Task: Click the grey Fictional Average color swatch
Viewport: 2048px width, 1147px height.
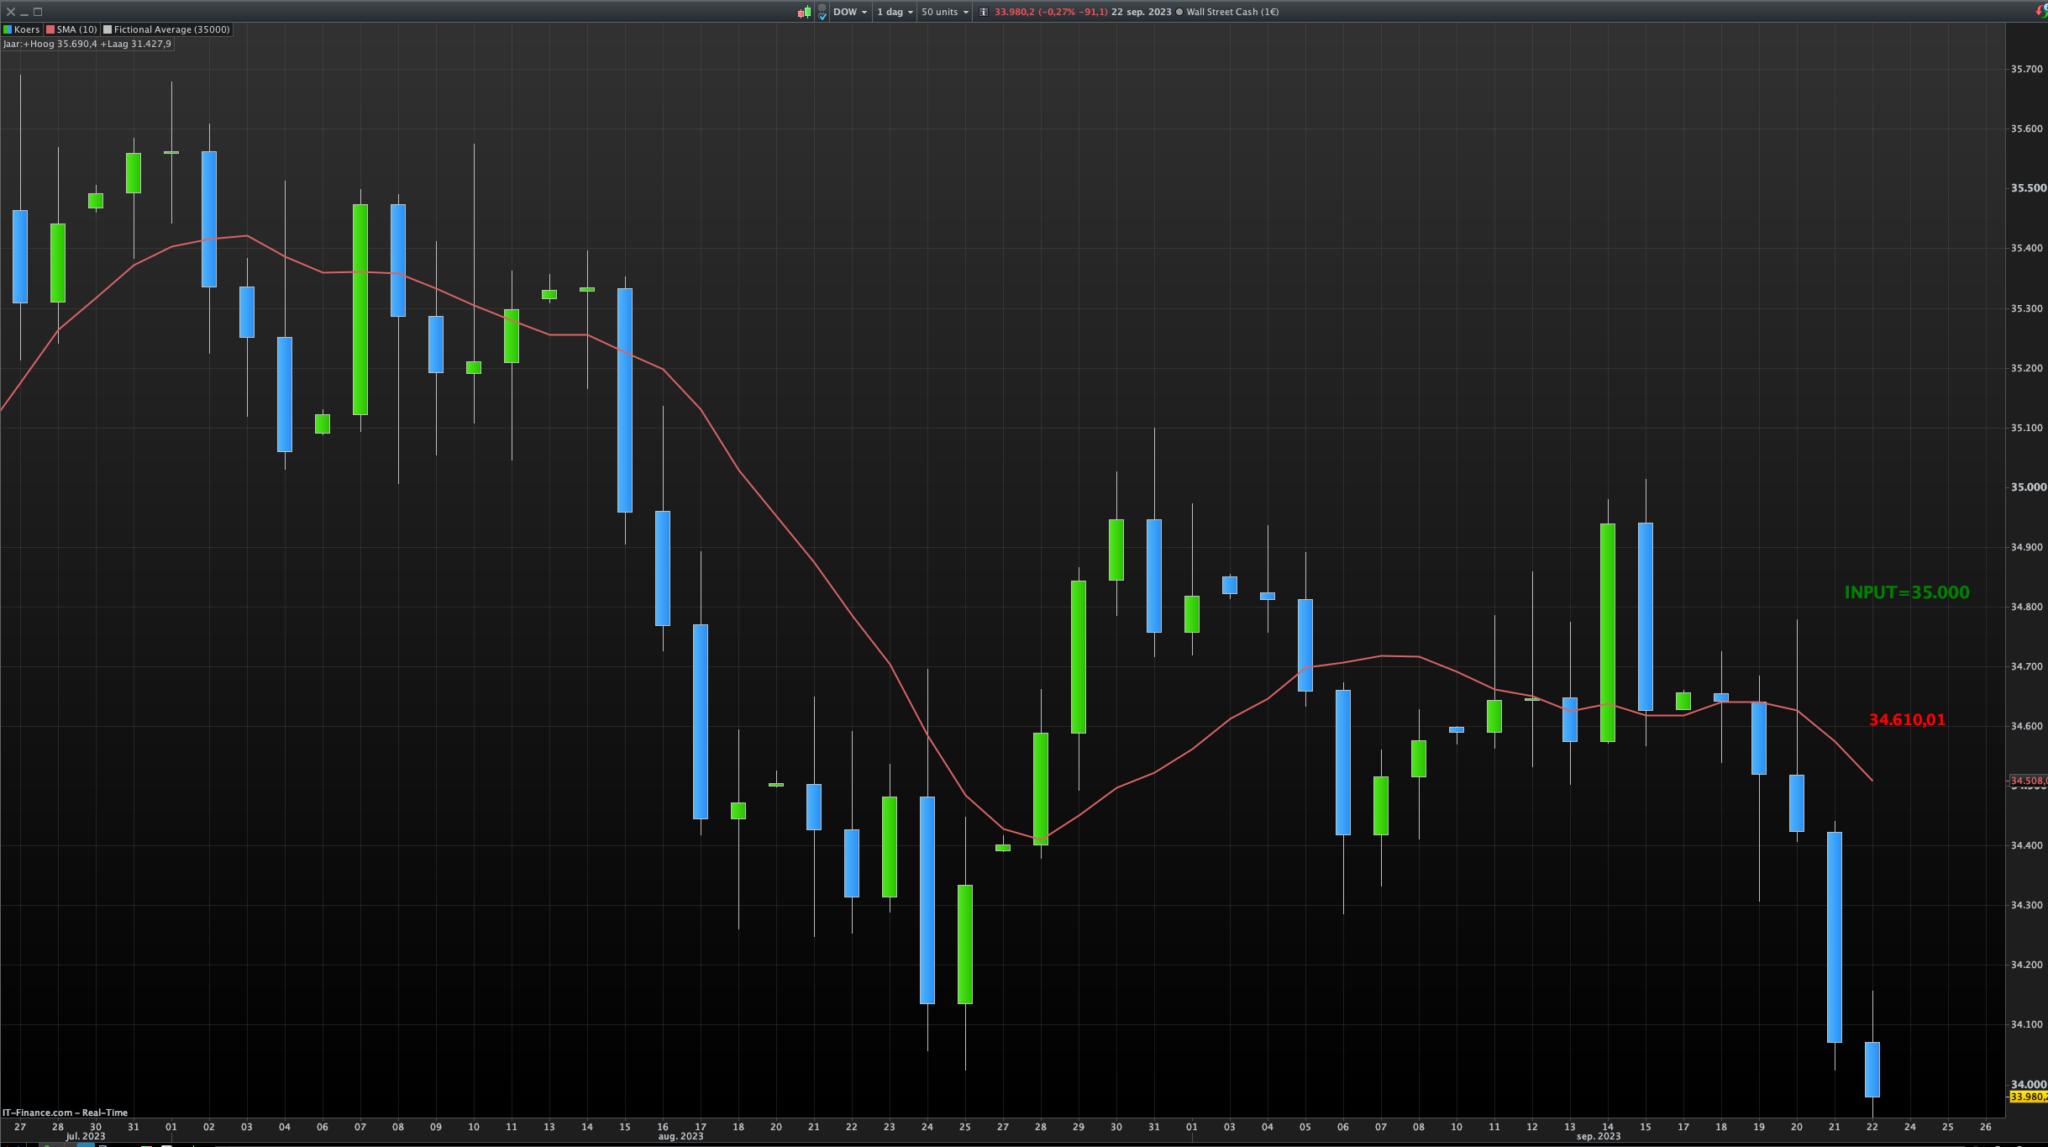Action: 108,29
